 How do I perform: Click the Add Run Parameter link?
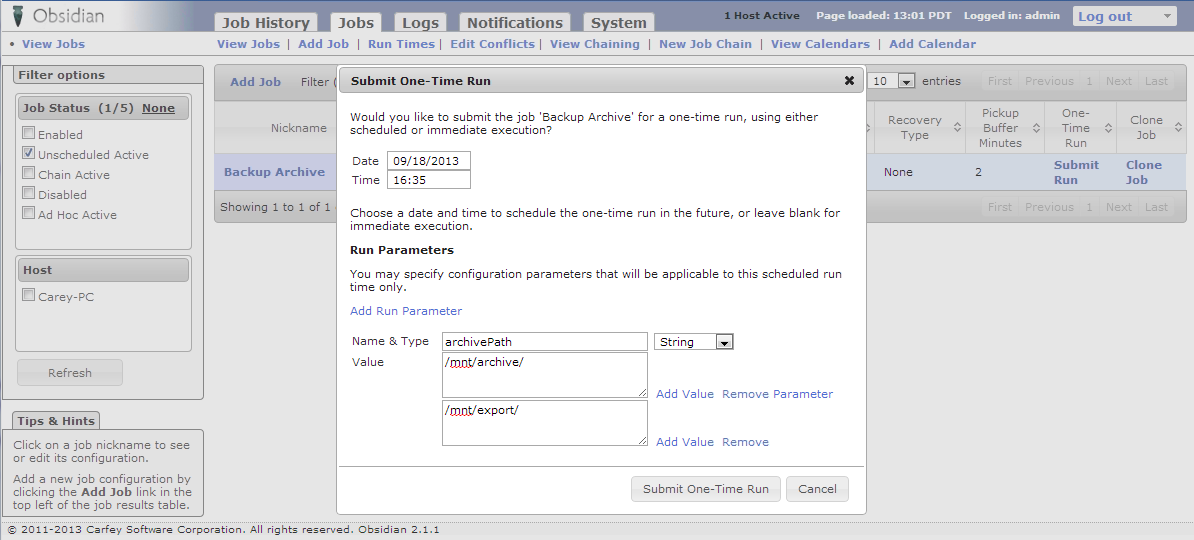[406, 311]
